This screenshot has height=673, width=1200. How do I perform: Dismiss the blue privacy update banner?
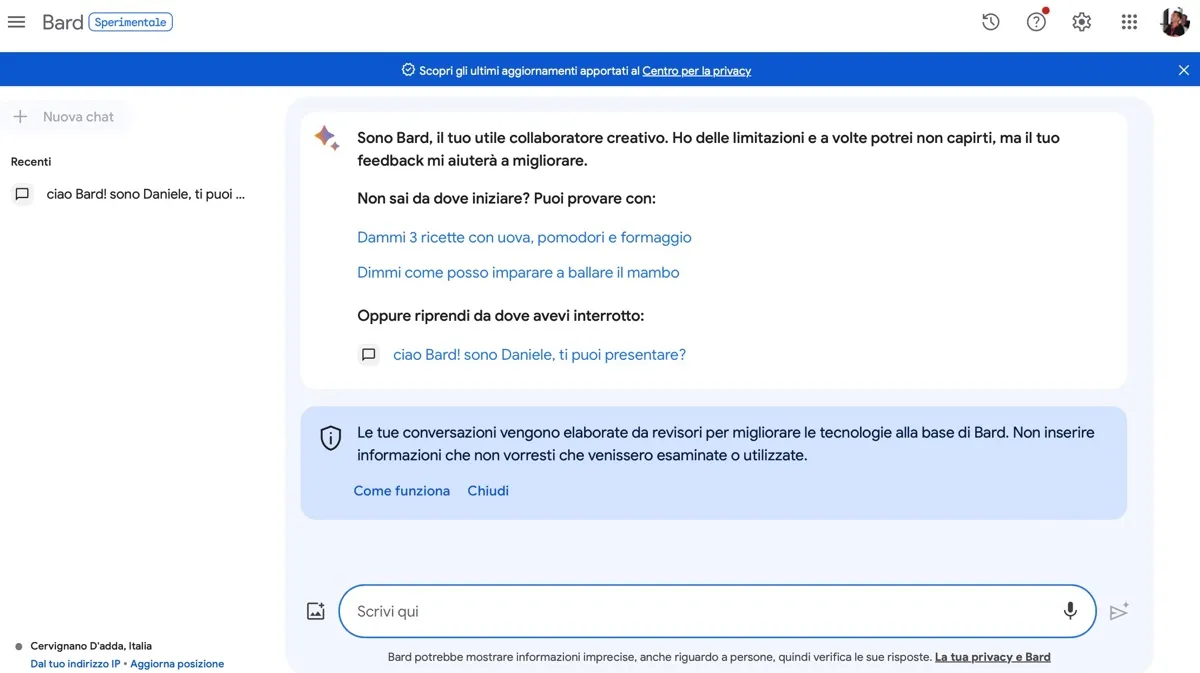(1184, 70)
